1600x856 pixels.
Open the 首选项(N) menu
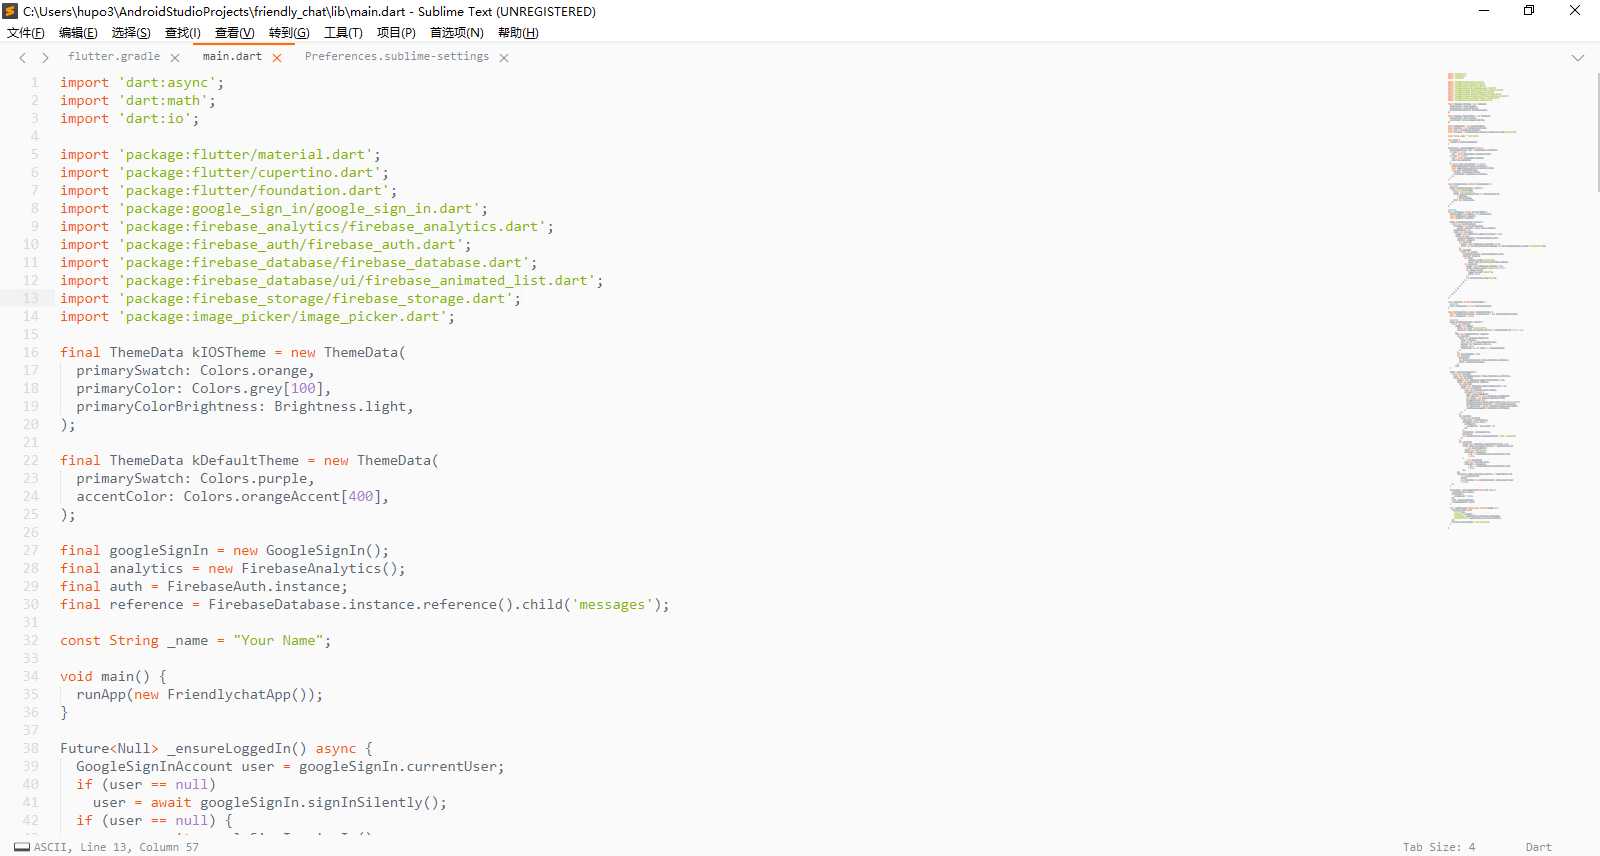[x=457, y=33]
